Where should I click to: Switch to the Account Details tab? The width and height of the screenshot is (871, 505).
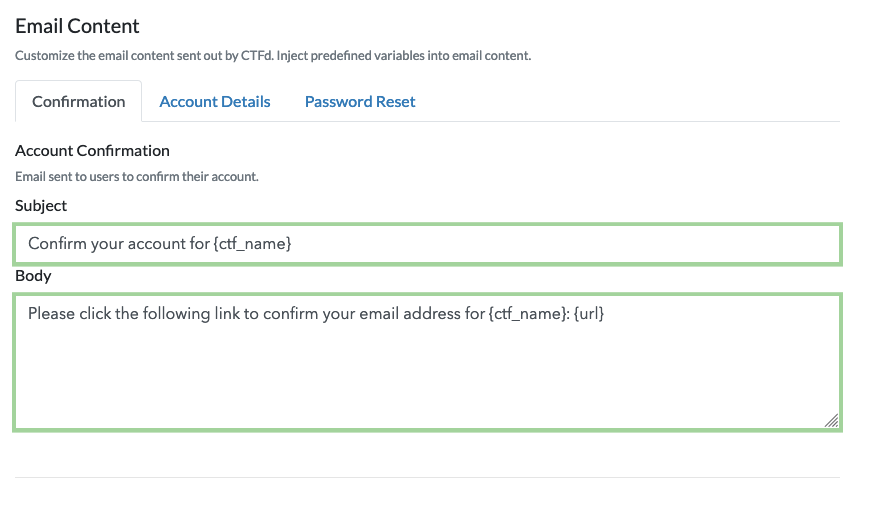[215, 101]
